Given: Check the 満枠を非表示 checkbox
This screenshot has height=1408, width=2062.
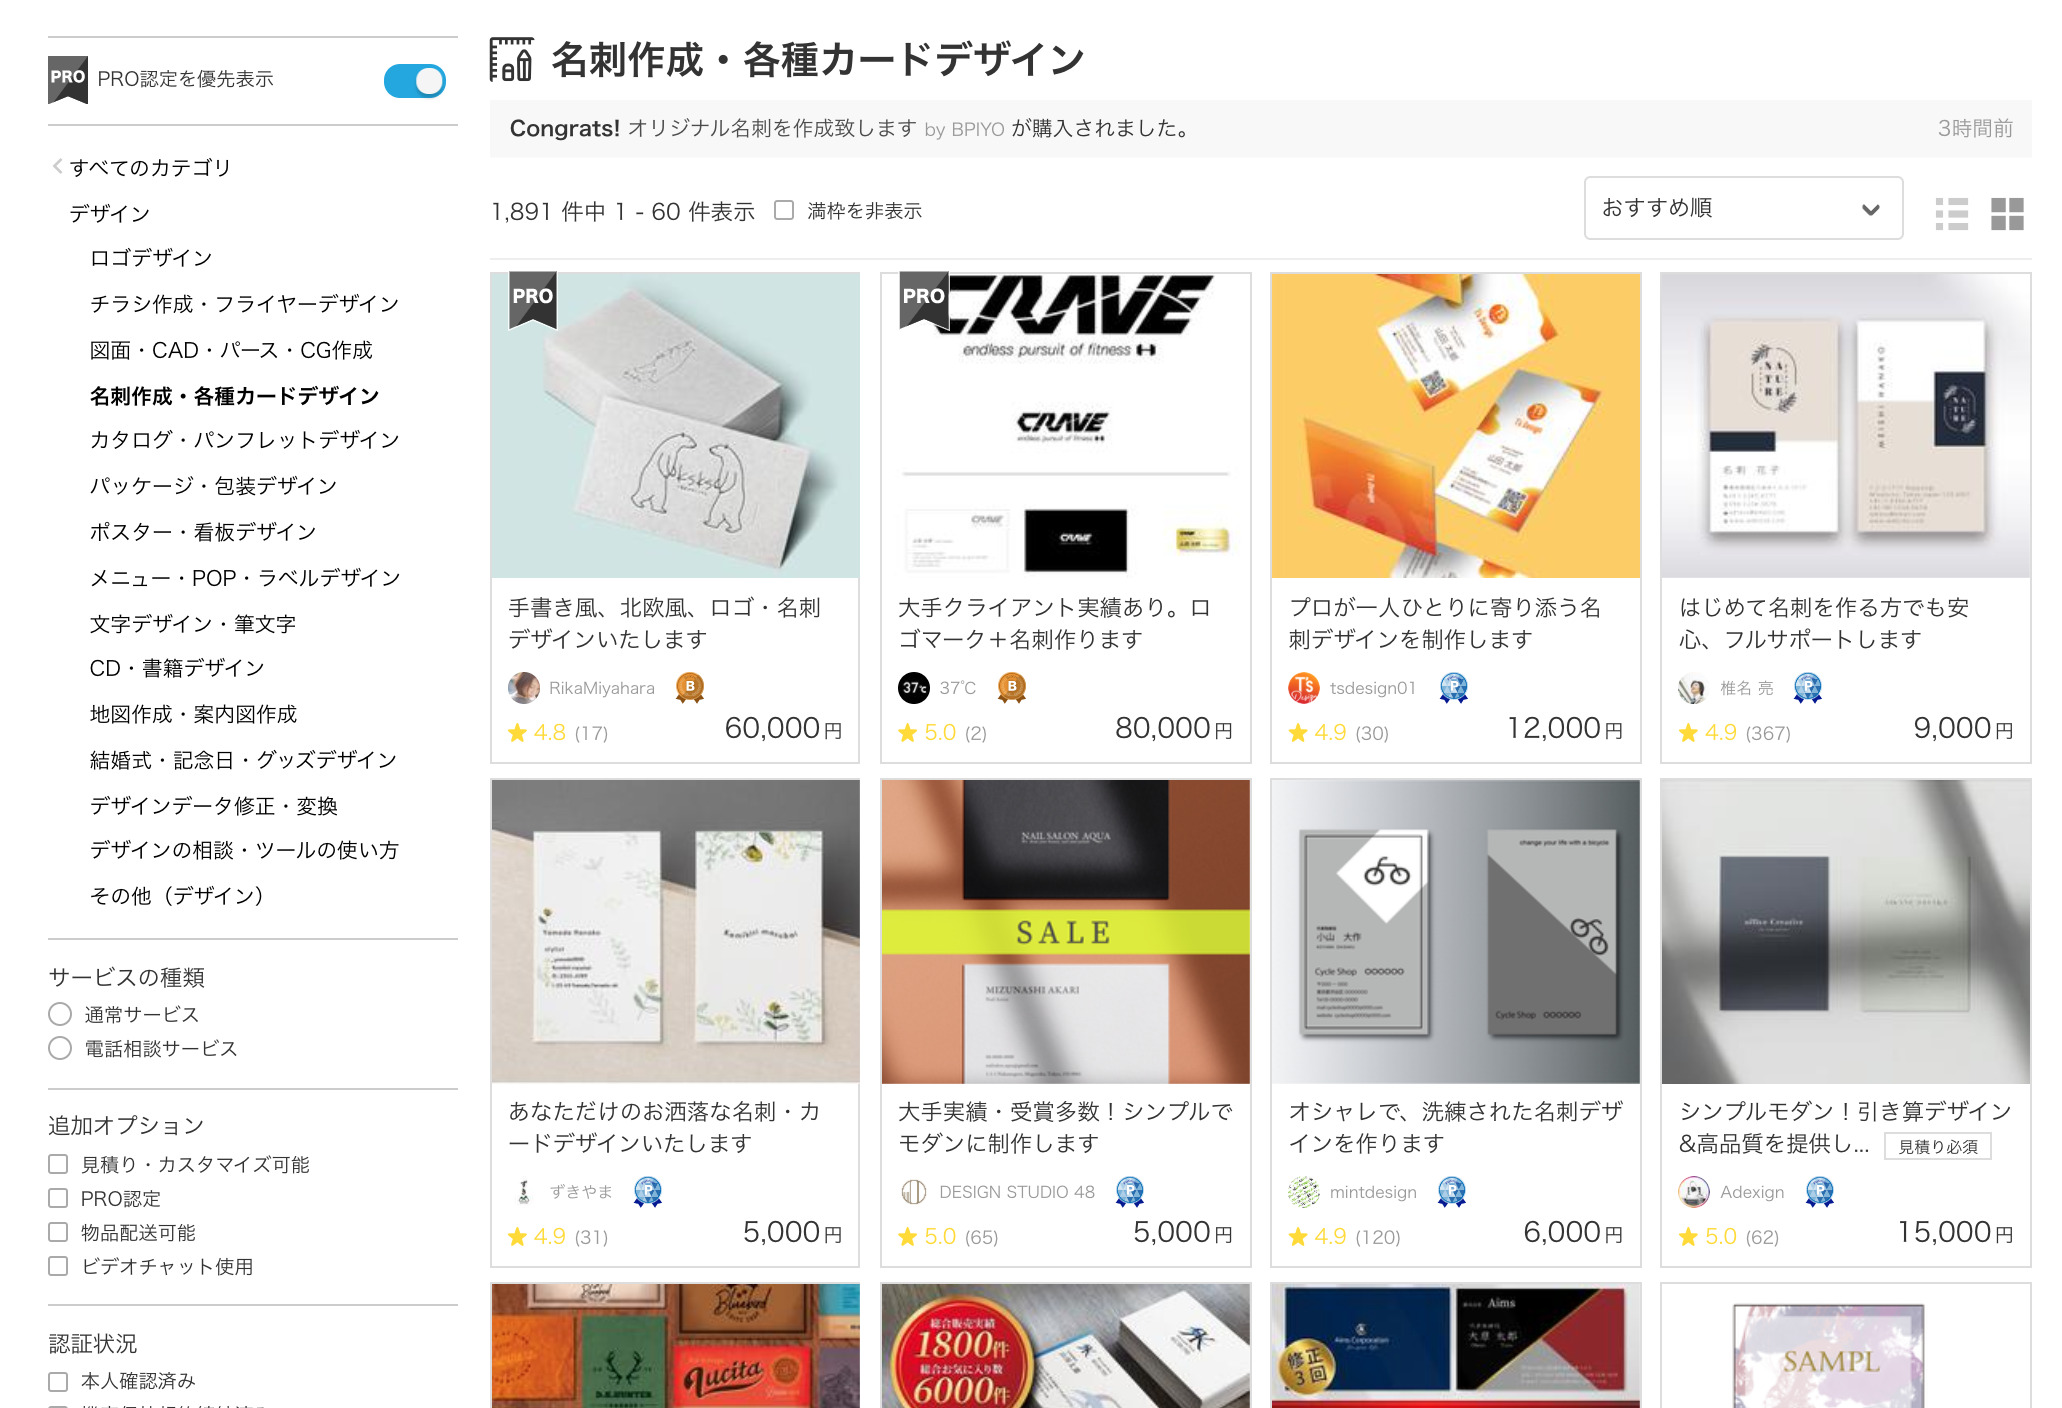Looking at the screenshot, I should point(785,210).
